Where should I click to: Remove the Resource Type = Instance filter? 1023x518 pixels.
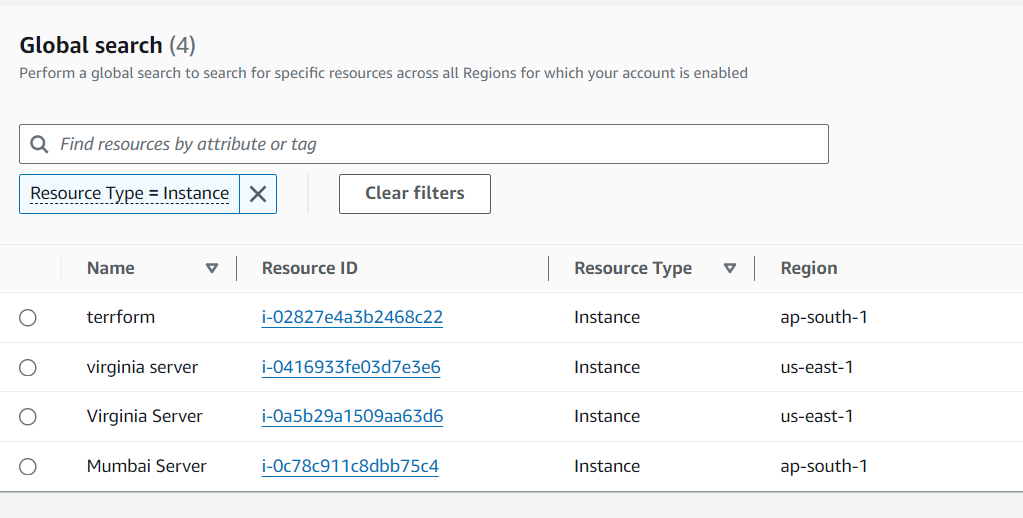coord(258,194)
